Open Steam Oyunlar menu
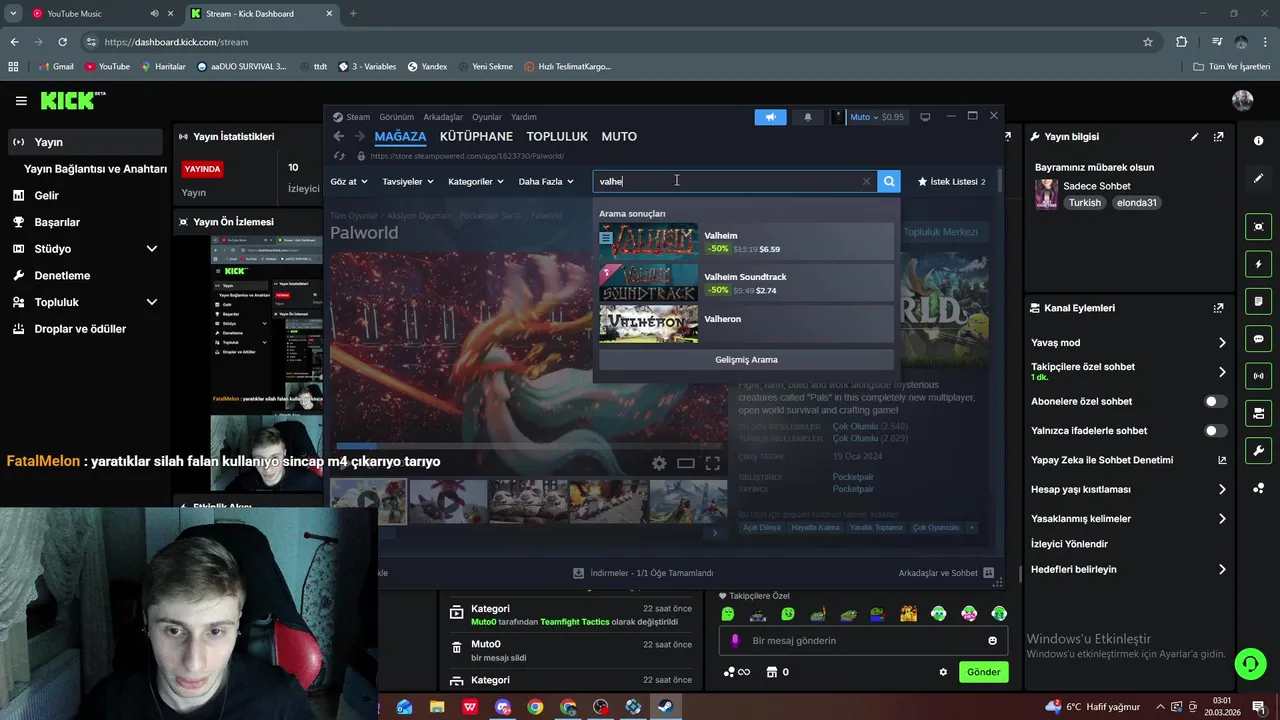The image size is (1280, 720). (487, 117)
